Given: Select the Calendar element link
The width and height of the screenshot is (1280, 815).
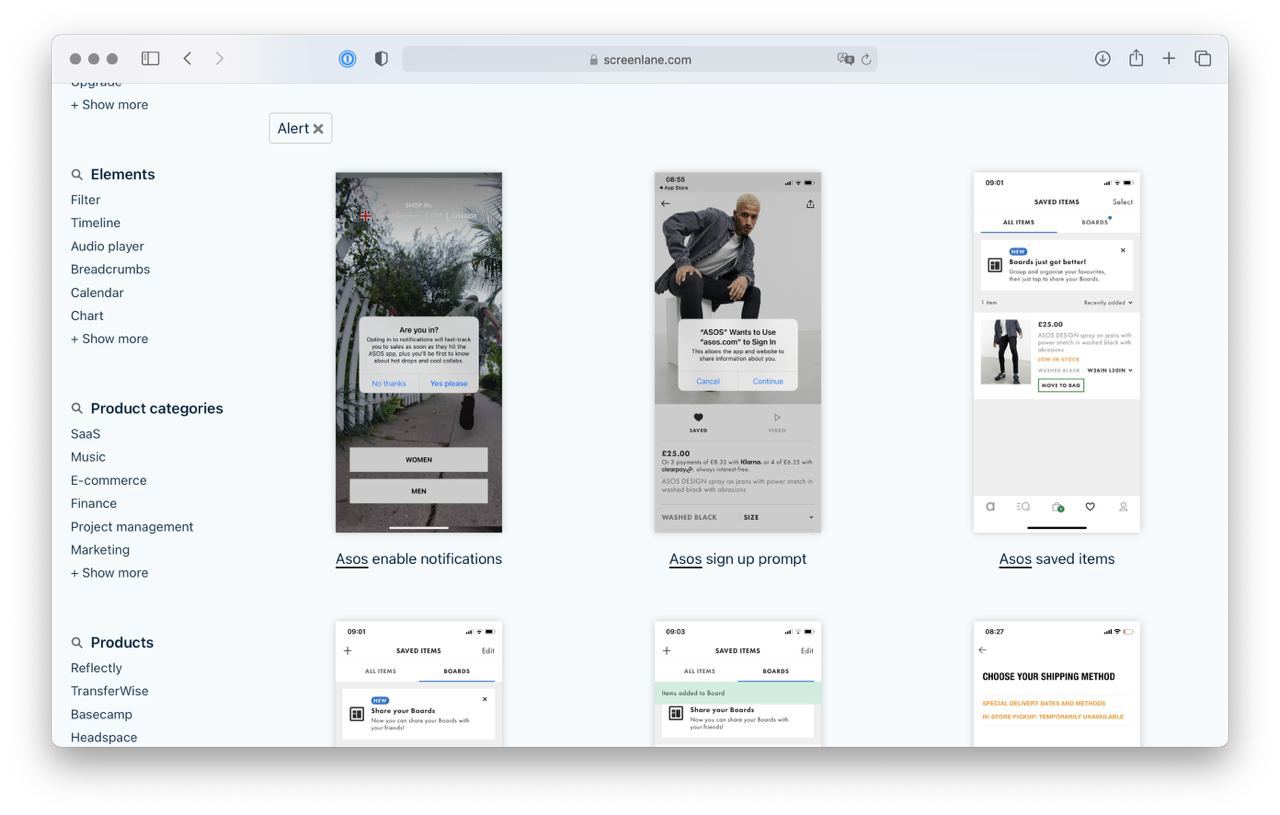Looking at the screenshot, I should (97, 293).
